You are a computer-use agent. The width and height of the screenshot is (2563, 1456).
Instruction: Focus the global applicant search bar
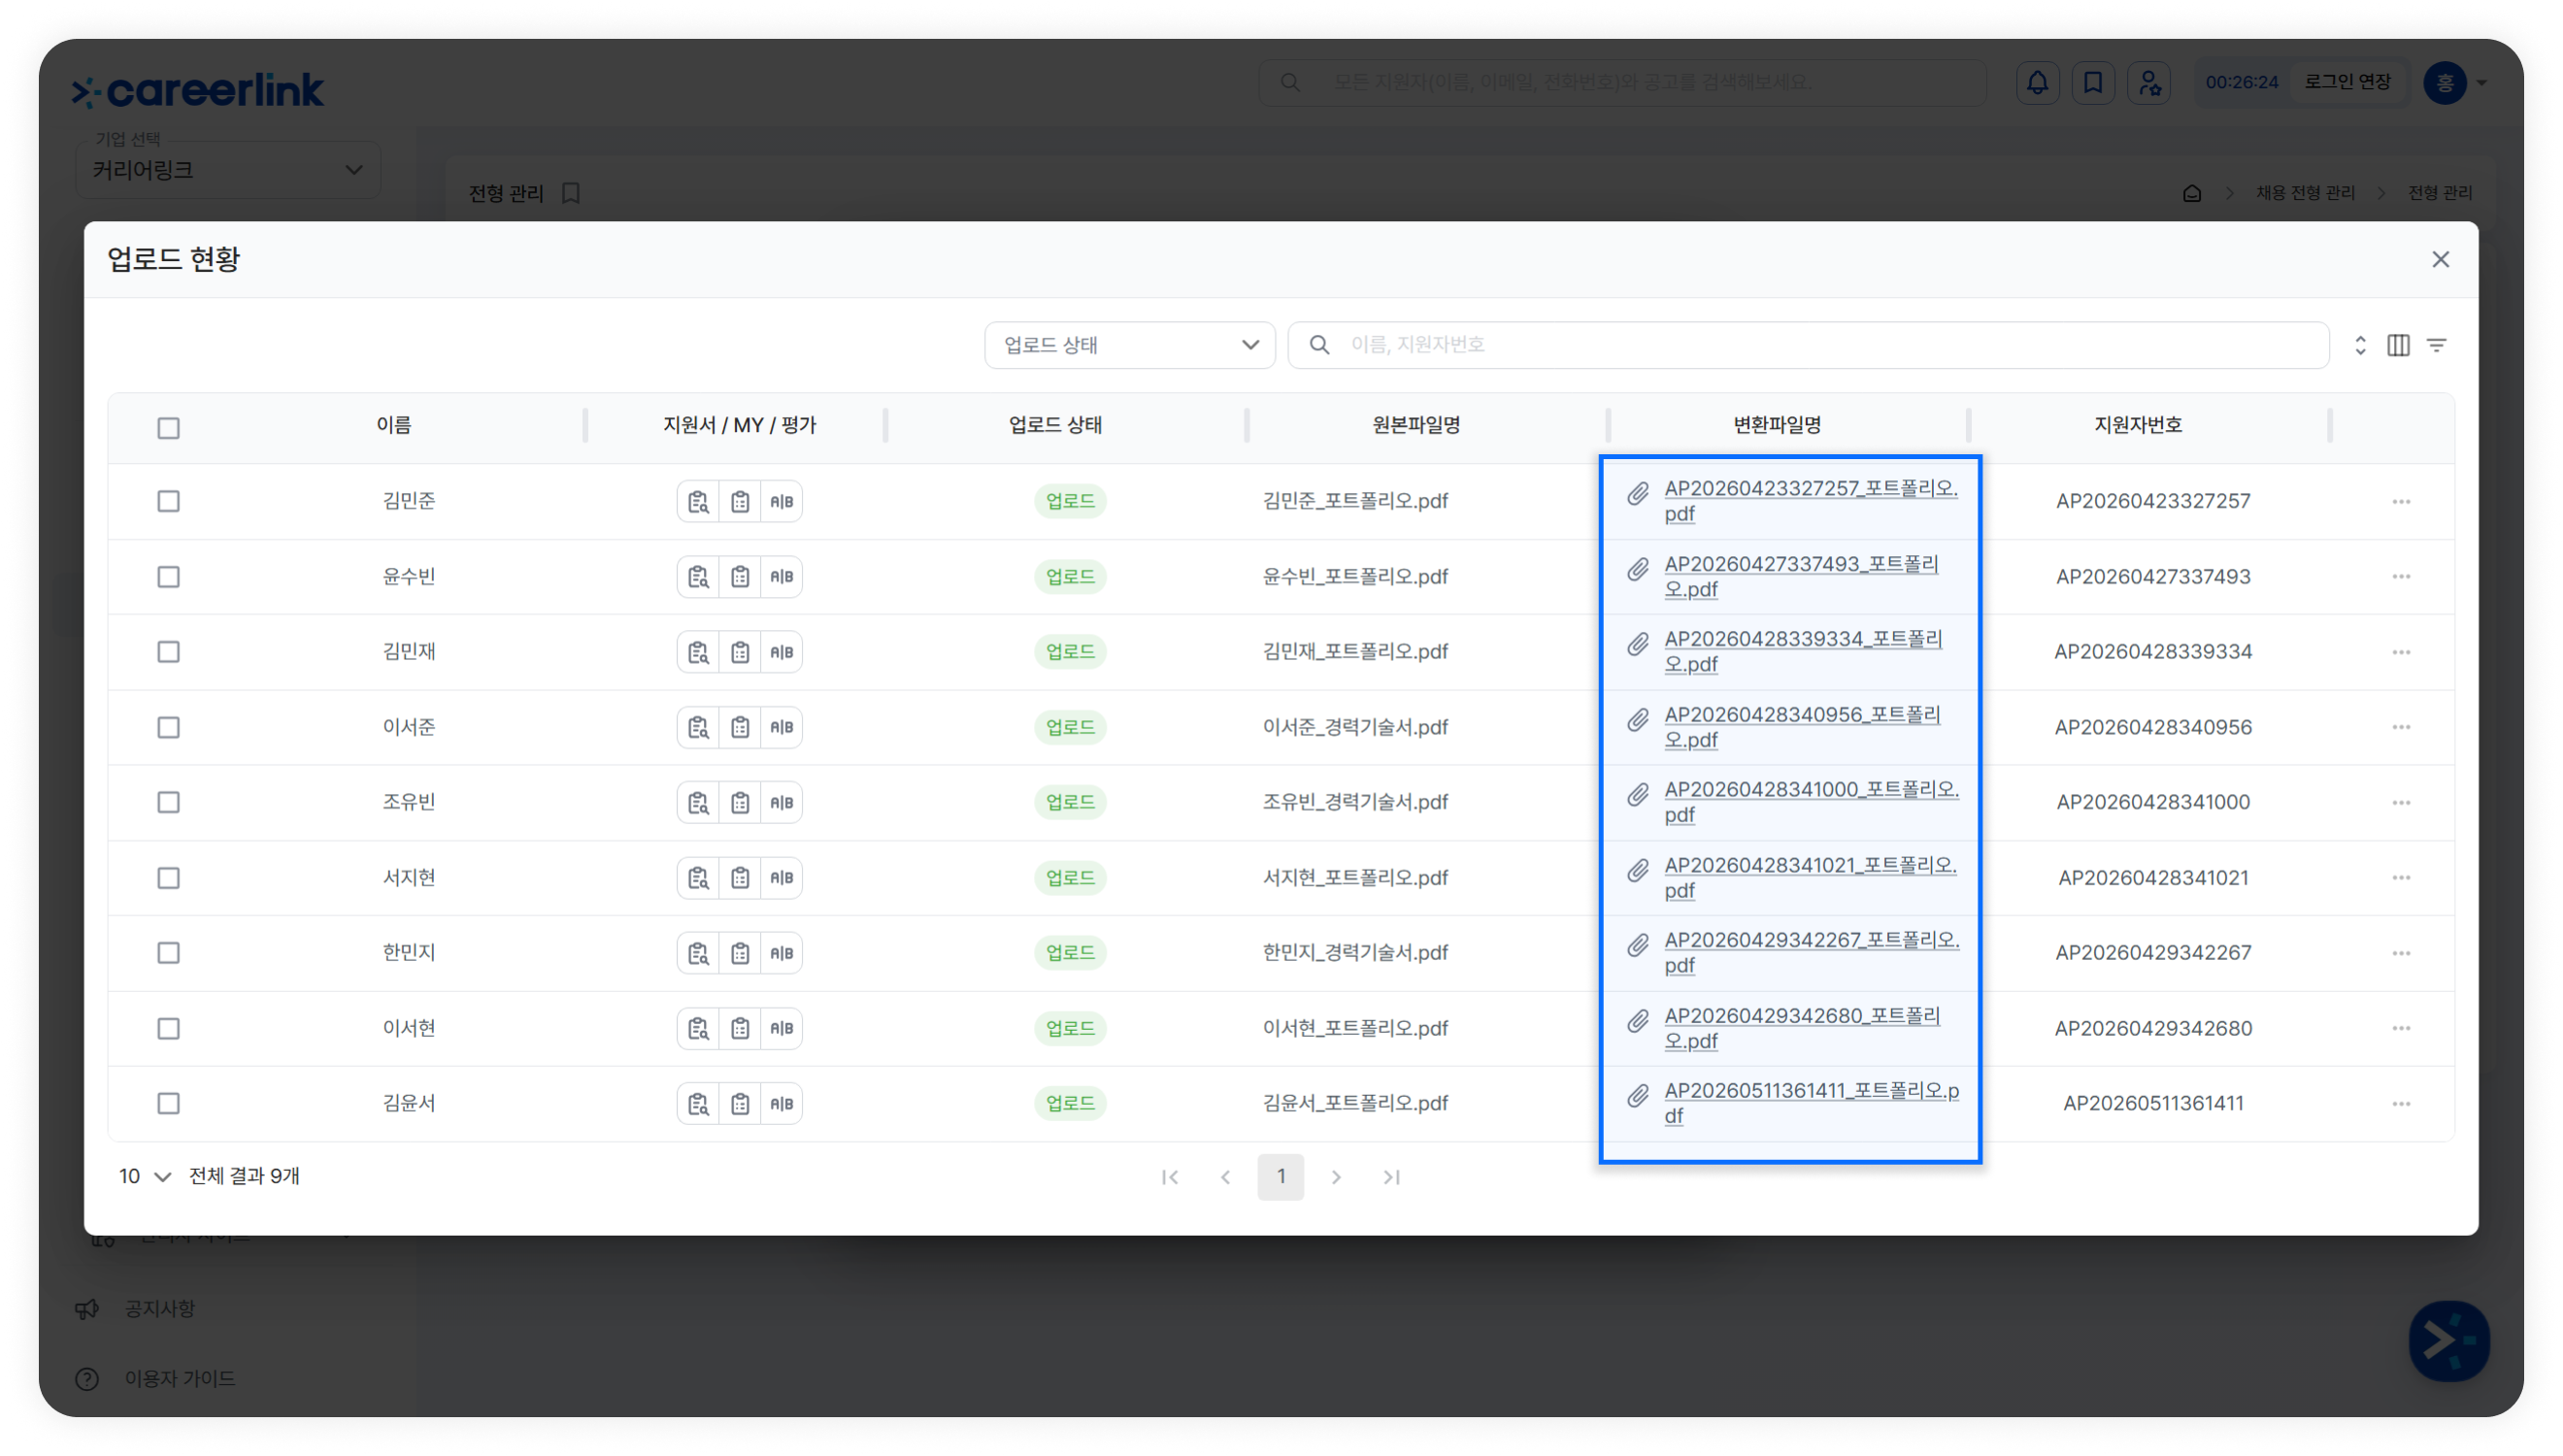click(1622, 82)
